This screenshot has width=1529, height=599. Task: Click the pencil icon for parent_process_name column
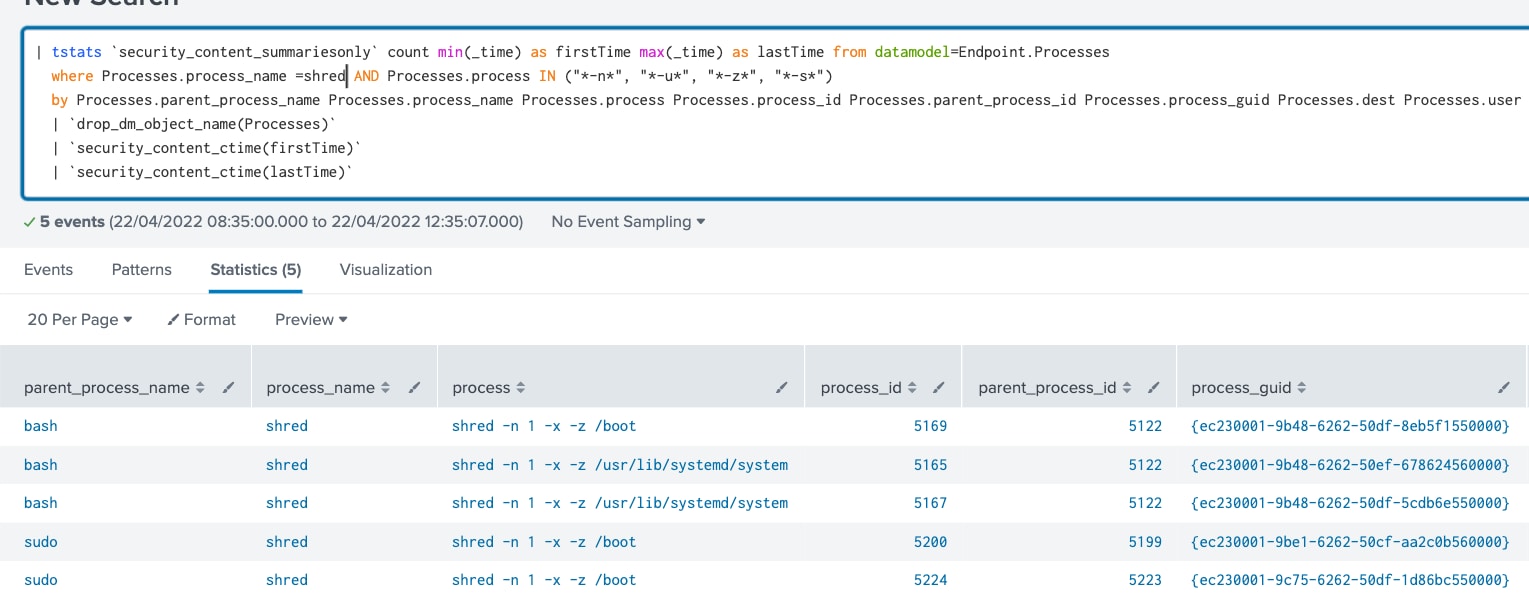tap(228, 388)
